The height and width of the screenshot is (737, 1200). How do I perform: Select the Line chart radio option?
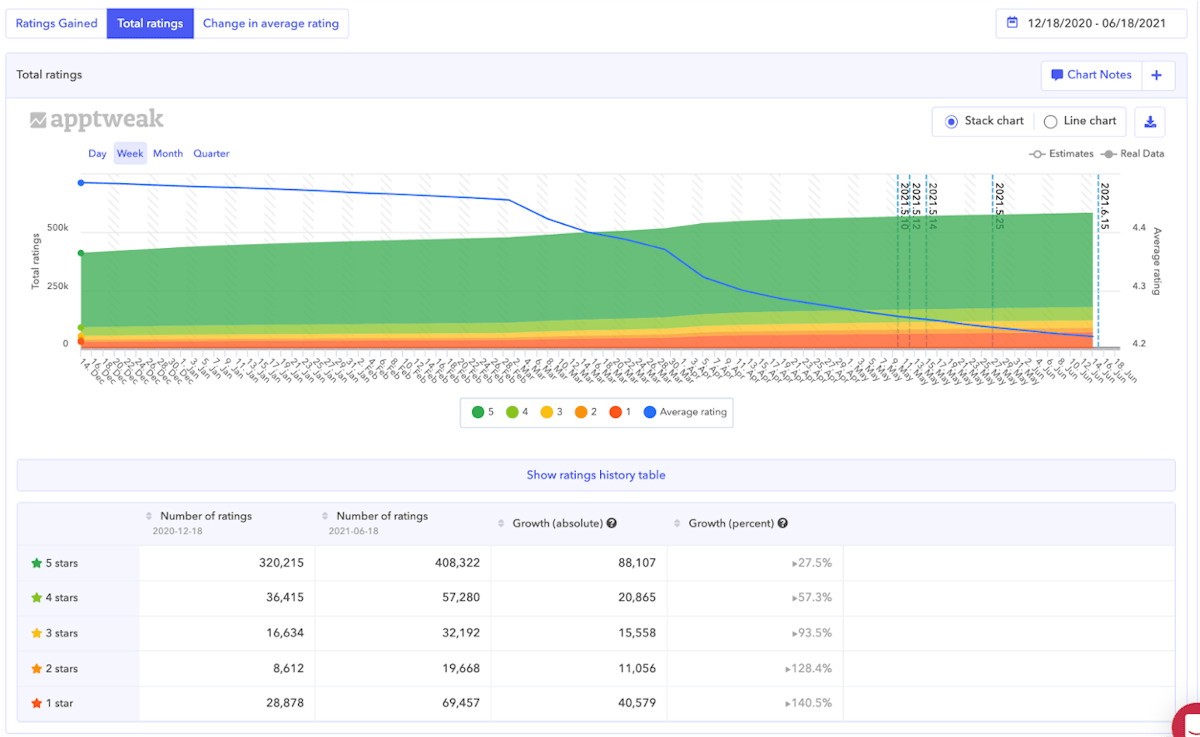[x=1050, y=121]
